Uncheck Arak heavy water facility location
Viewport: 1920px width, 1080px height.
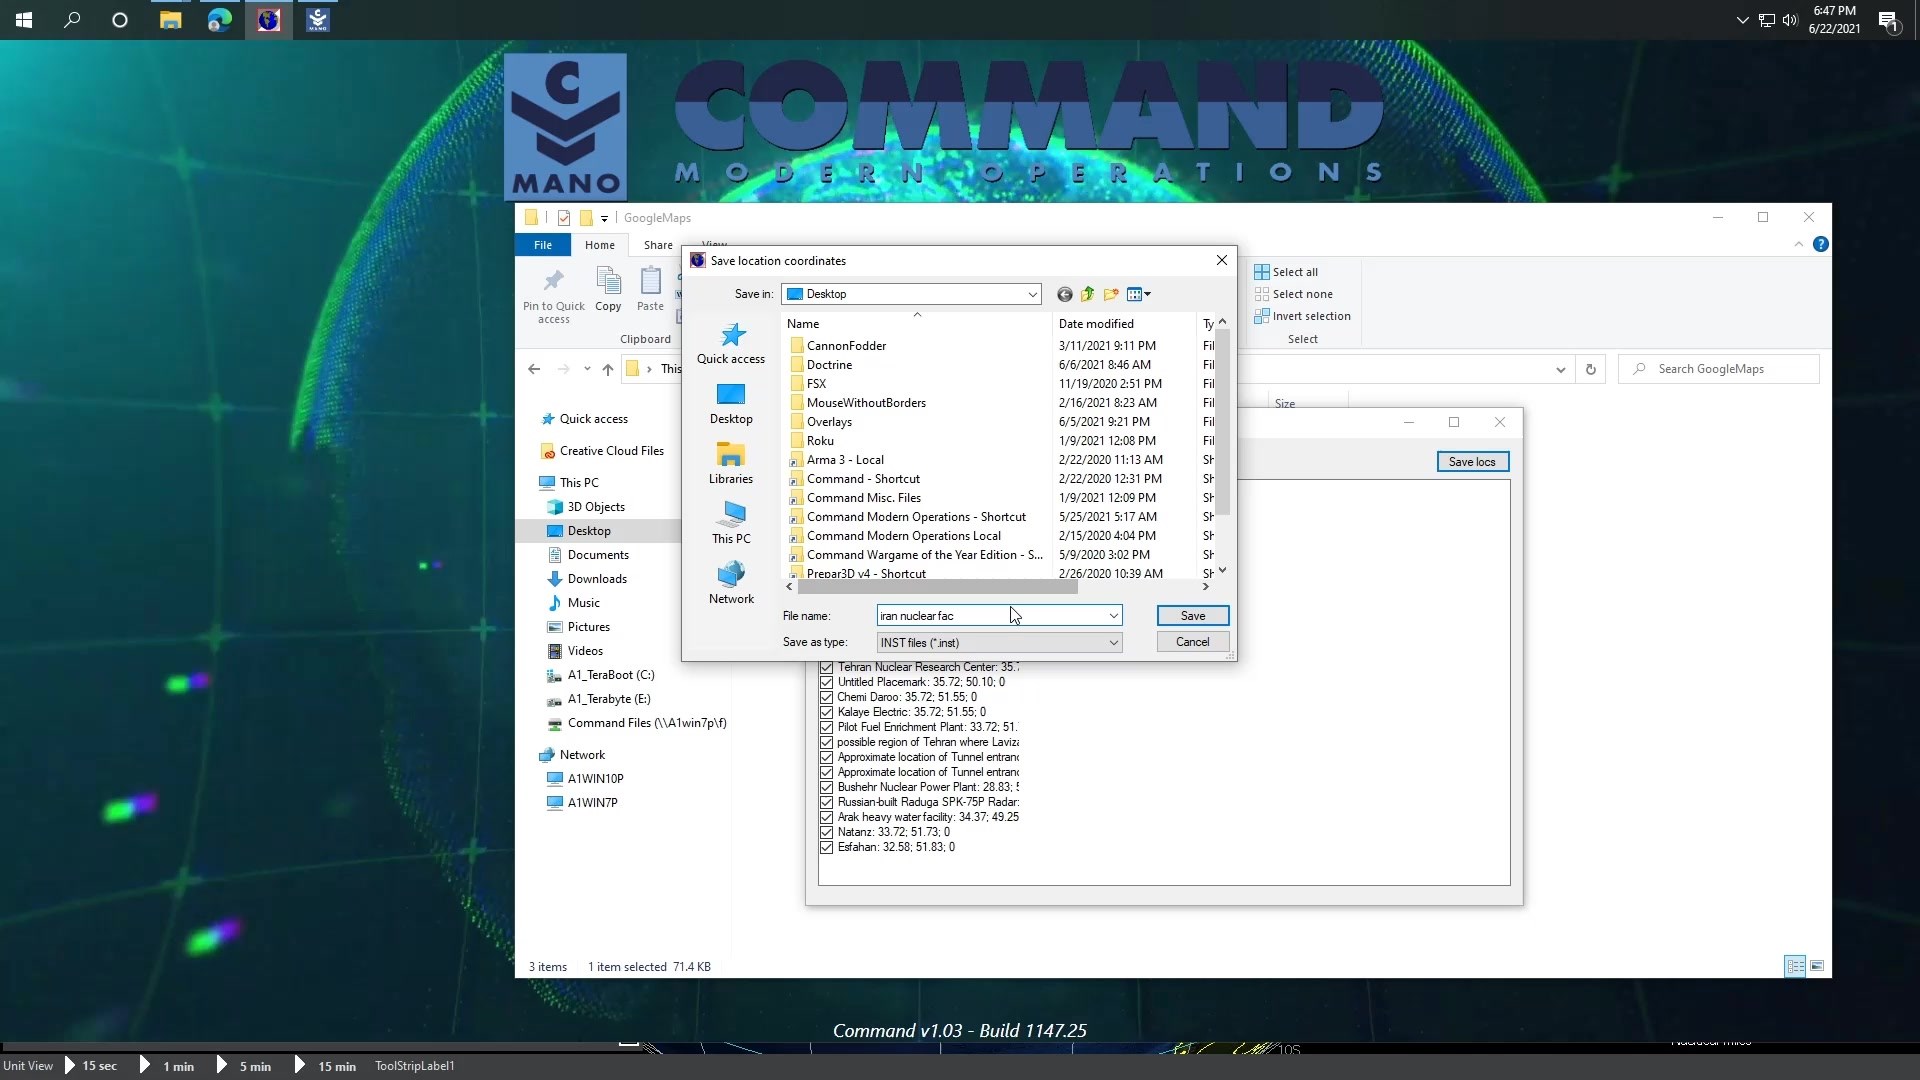point(826,817)
